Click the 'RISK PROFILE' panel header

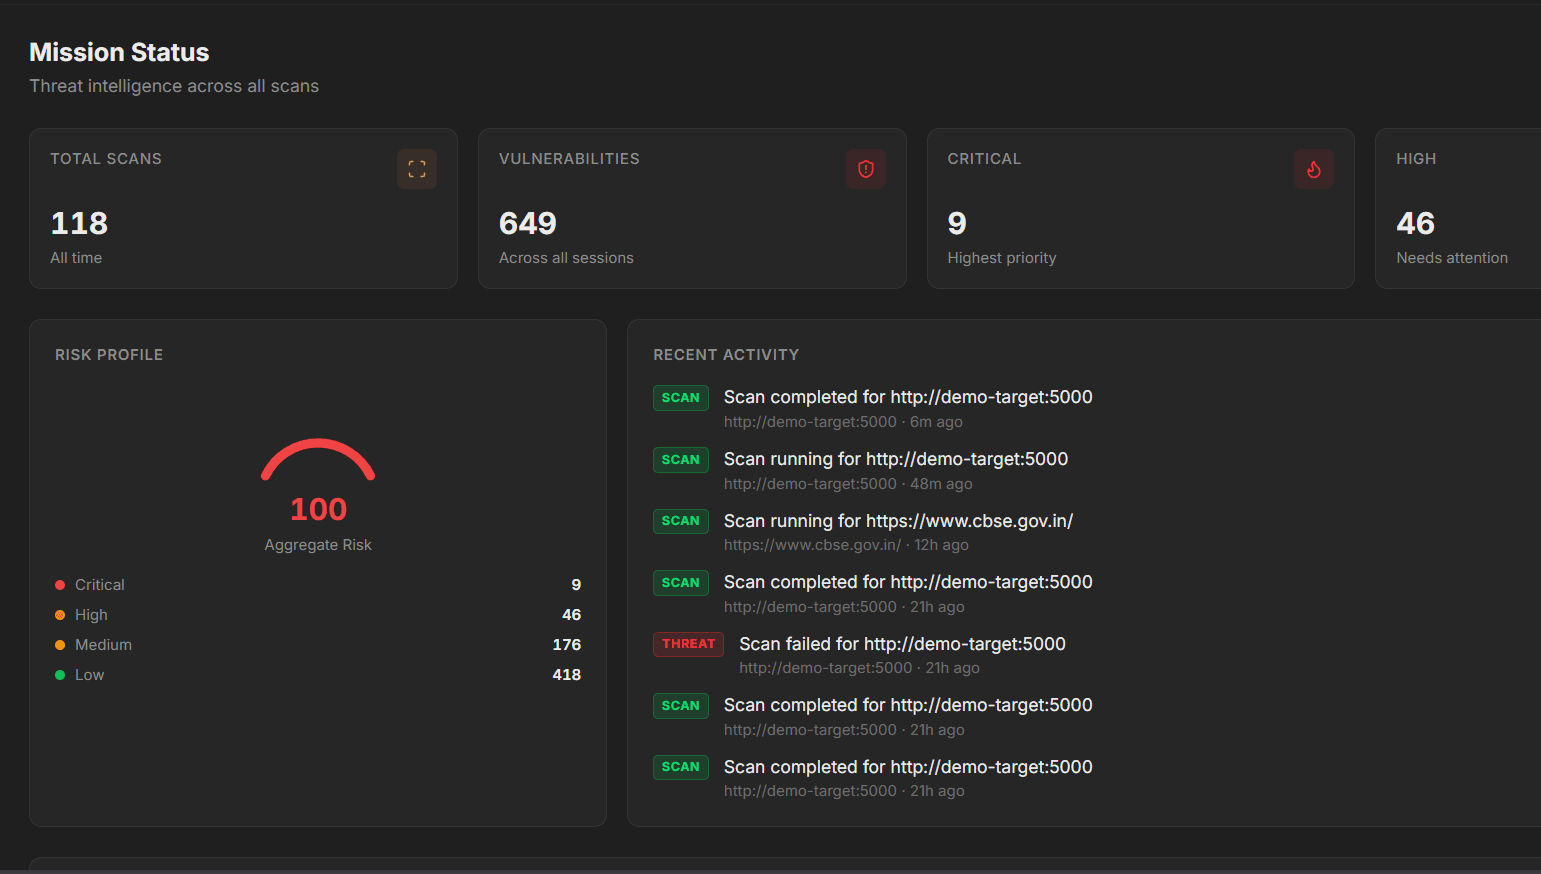pyautogui.click(x=109, y=355)
